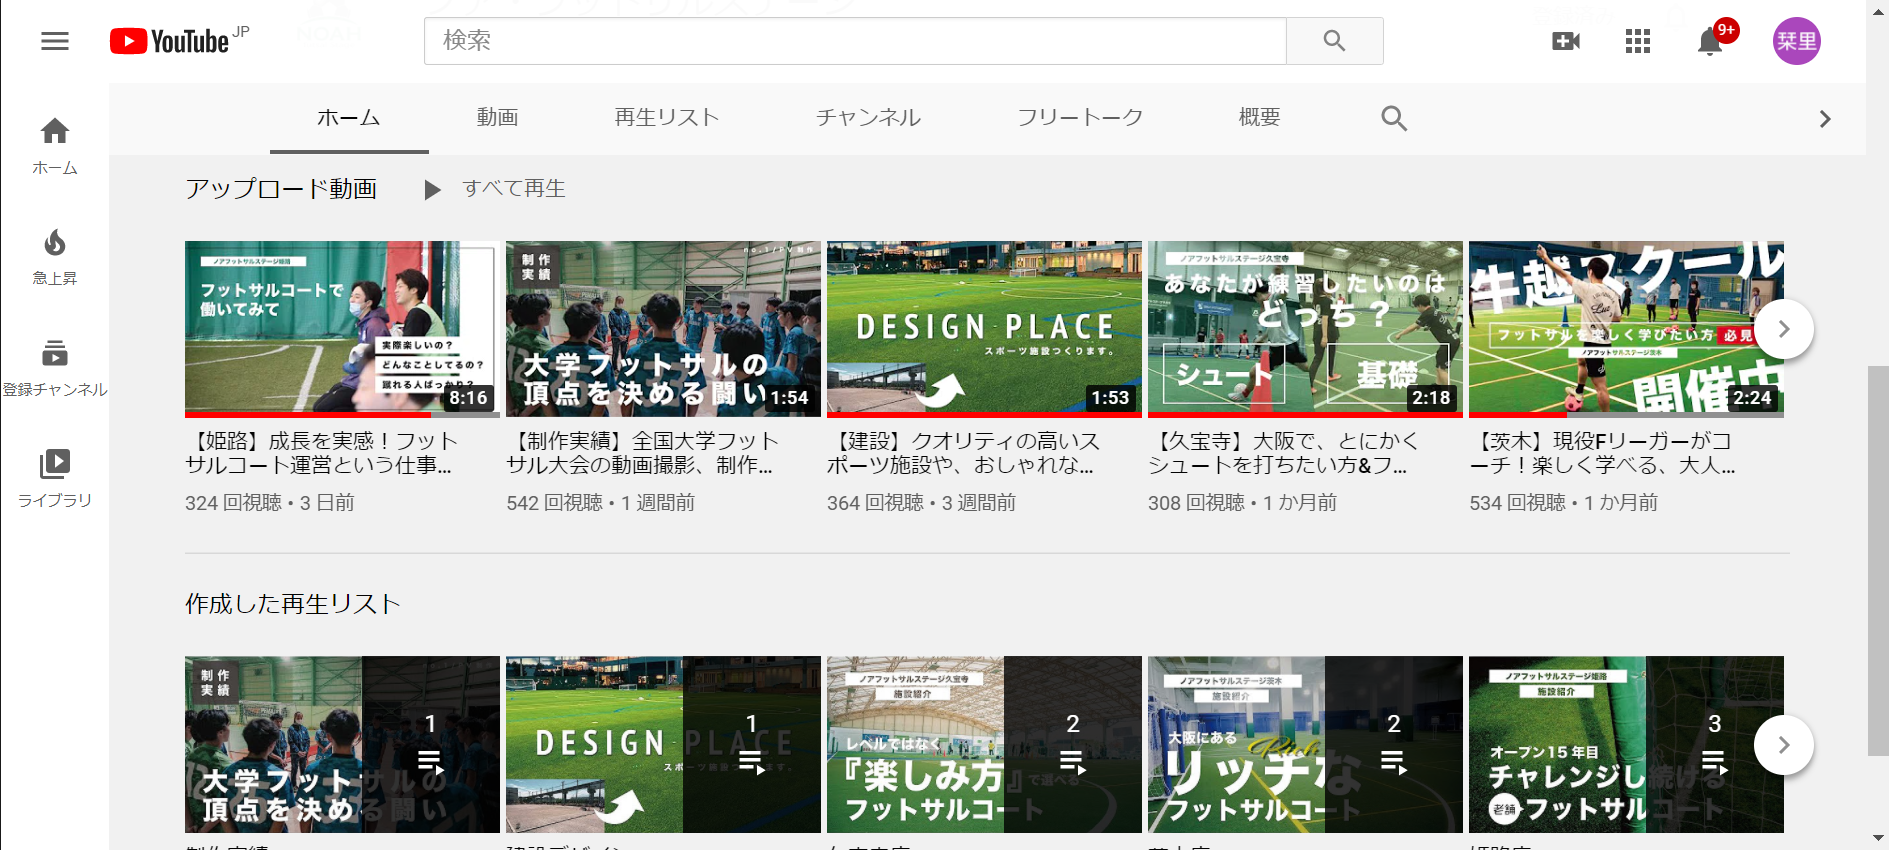1889x850 pixels.
Task: Show the next playlists with the carousel arrow
Action: [1784, 745]
